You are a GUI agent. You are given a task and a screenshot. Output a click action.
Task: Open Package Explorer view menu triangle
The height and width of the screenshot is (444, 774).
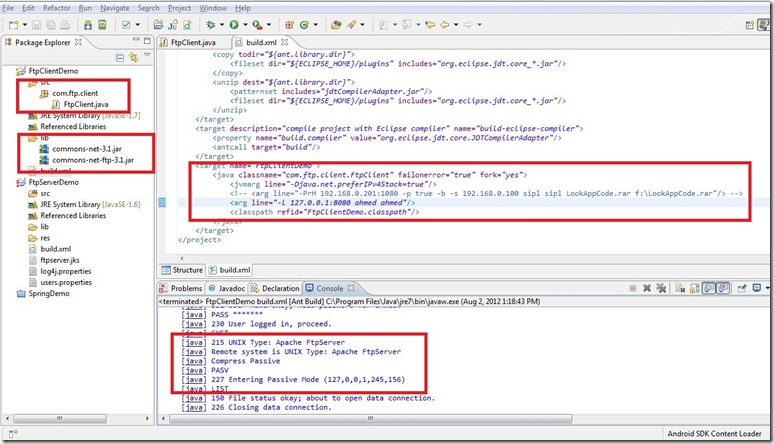coord(147,55)
